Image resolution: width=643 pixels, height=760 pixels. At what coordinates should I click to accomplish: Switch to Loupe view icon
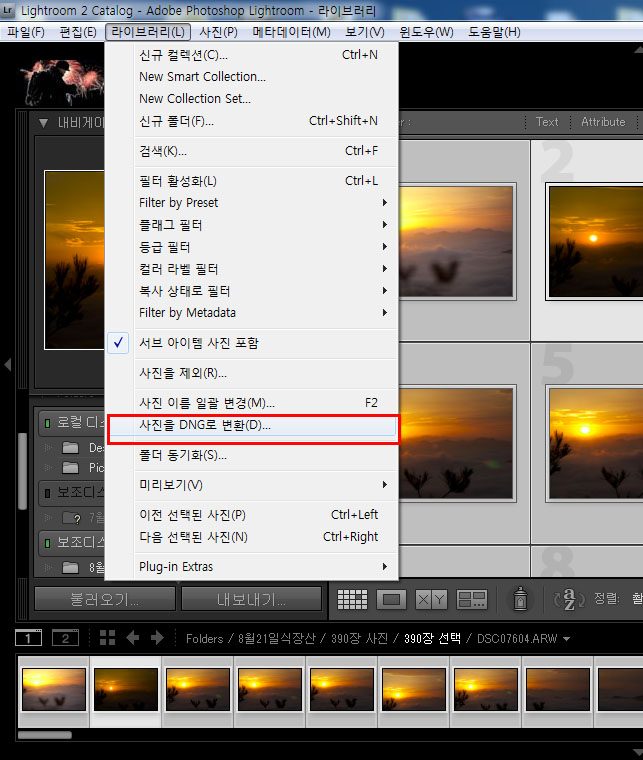[392, 599]
